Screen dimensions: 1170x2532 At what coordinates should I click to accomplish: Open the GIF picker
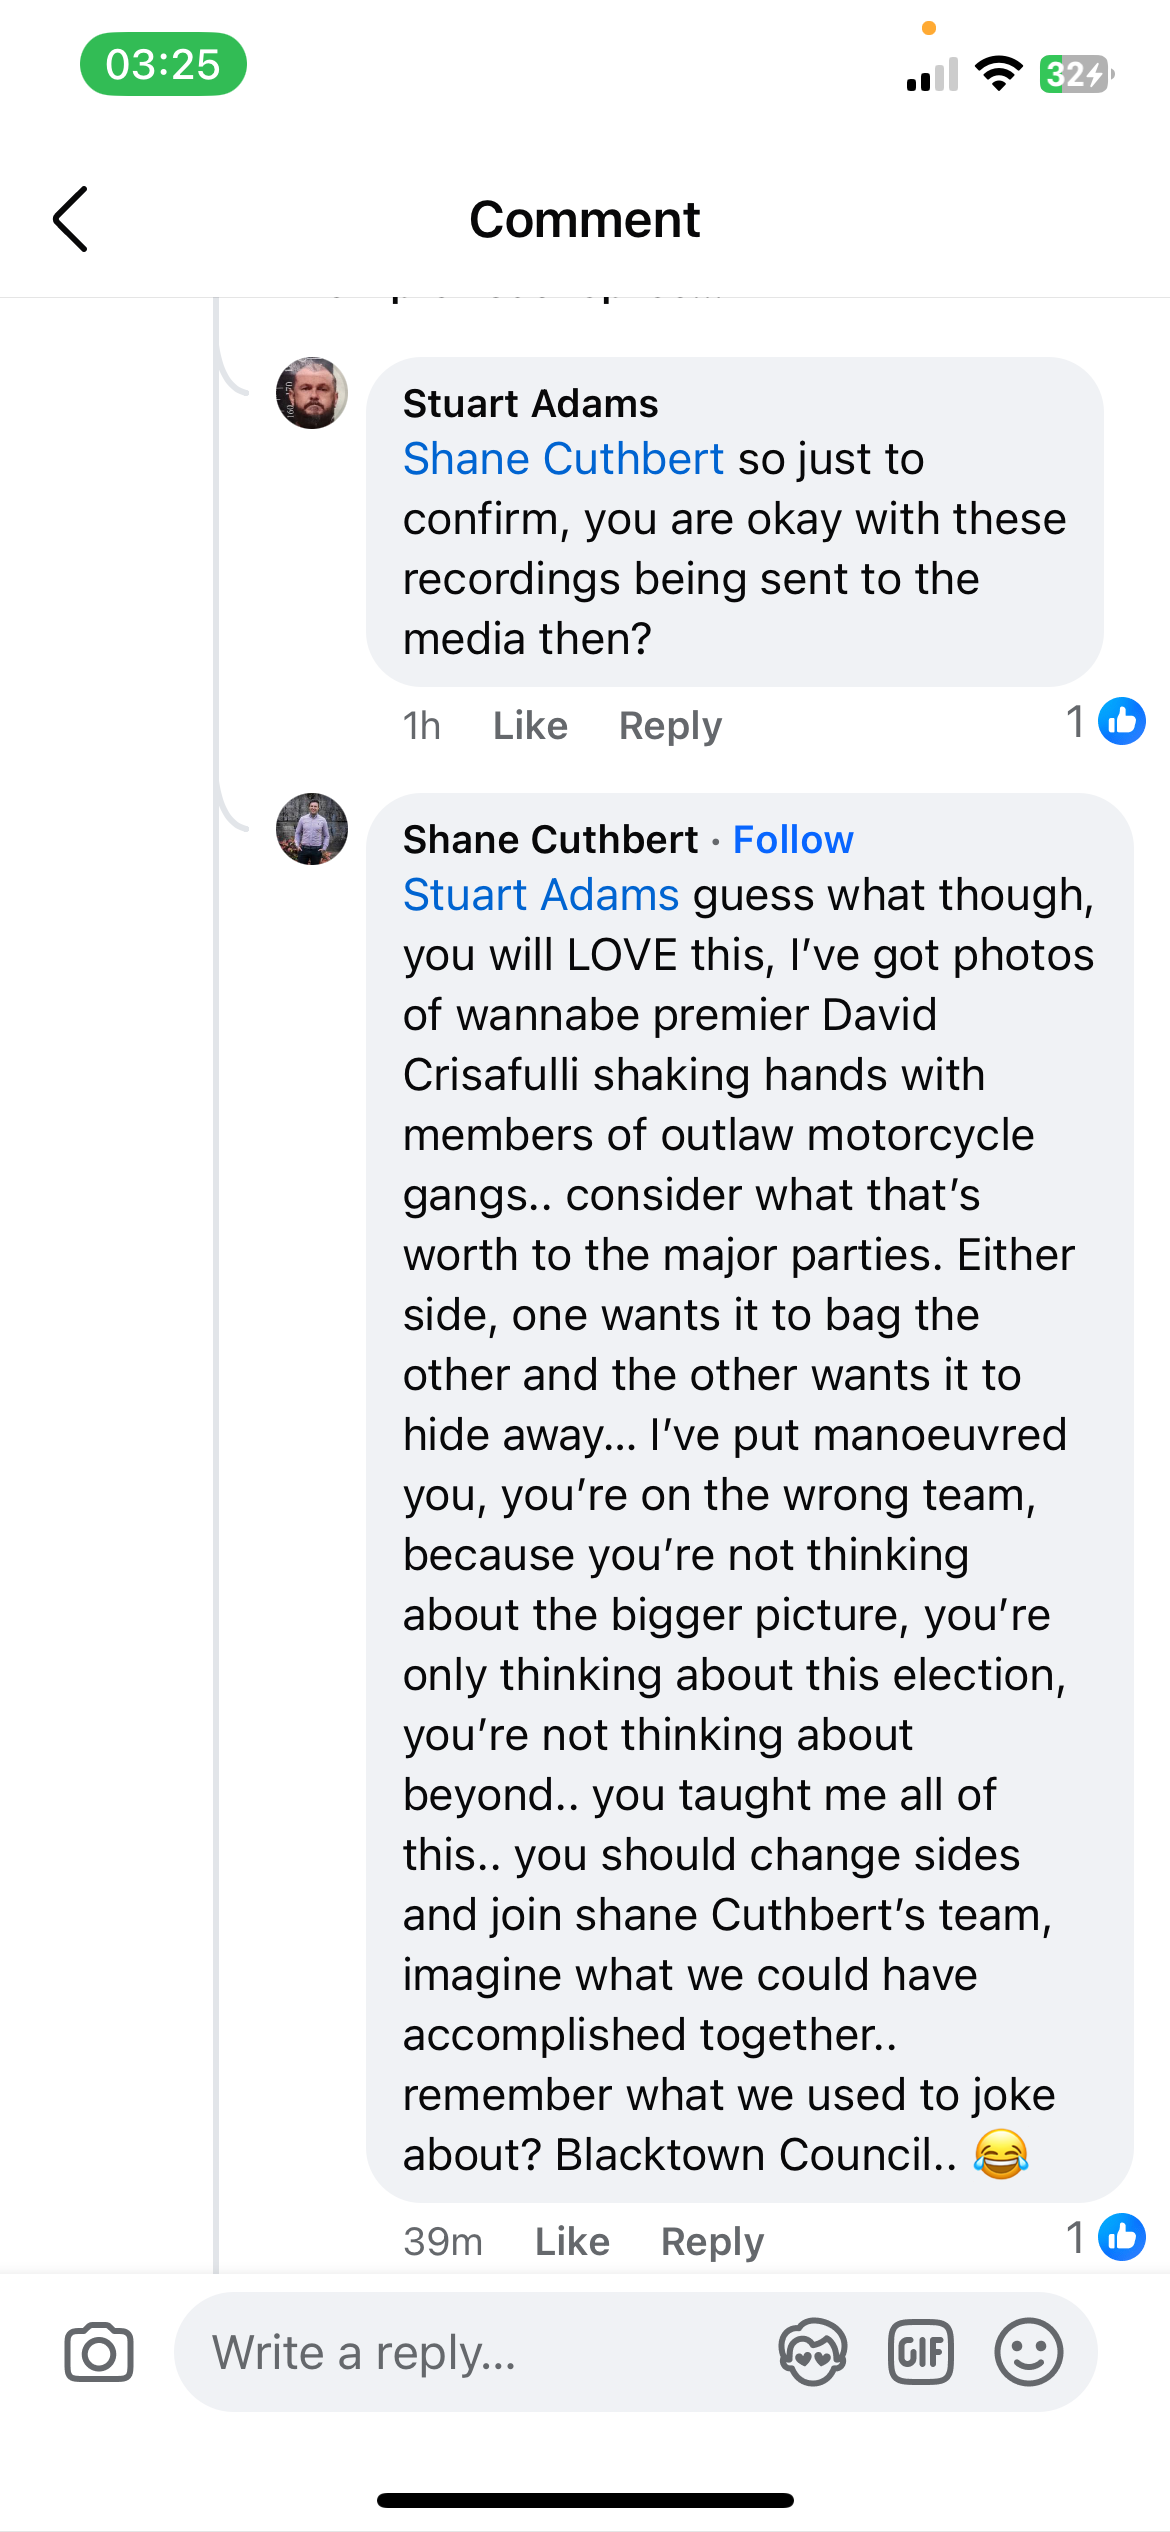[x=920, y=2352]
